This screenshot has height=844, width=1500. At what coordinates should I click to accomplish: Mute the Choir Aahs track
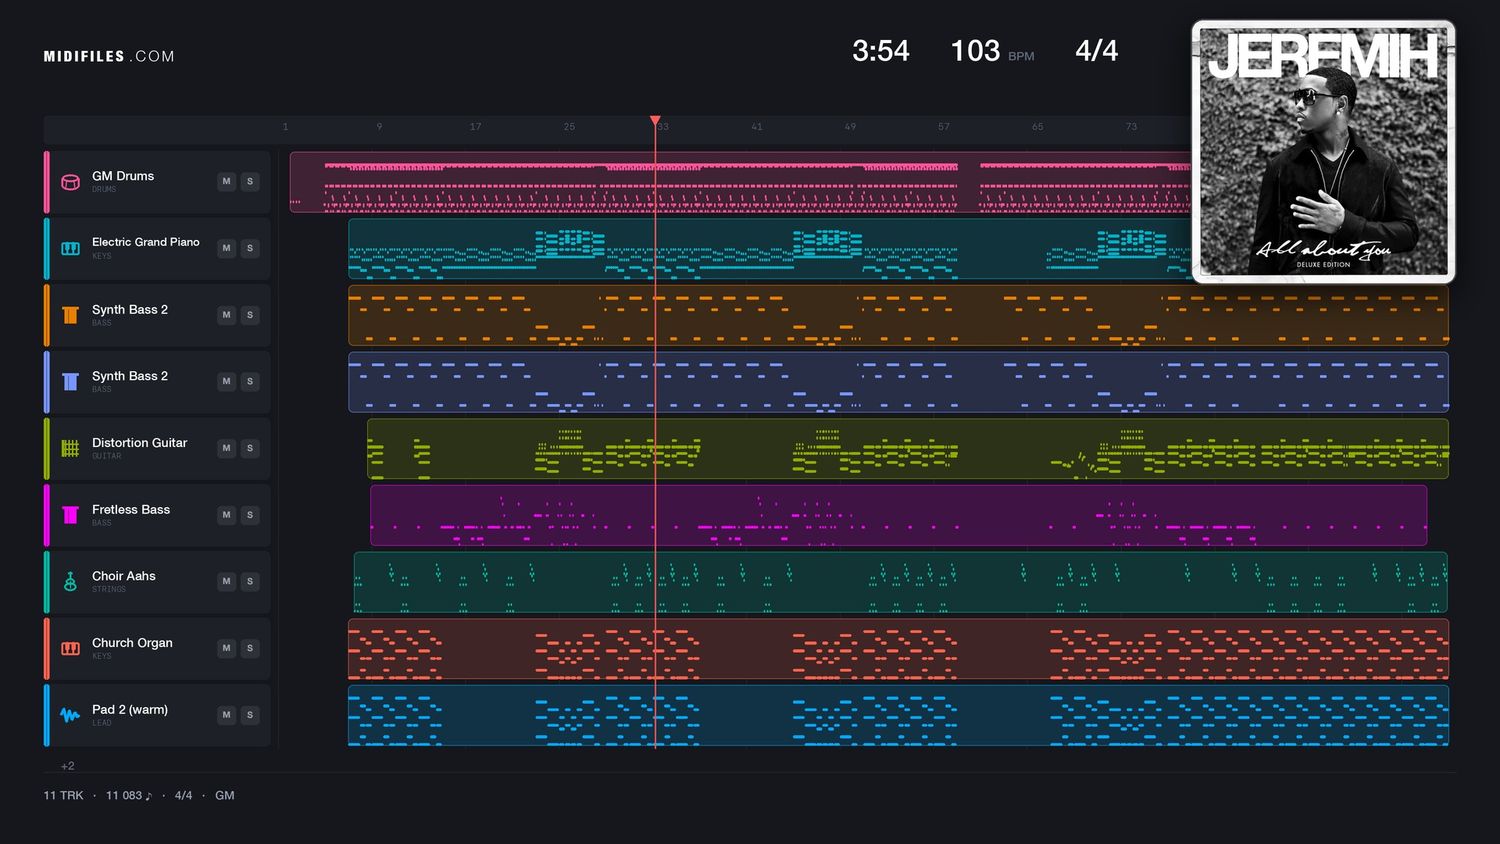coord(227,581)
